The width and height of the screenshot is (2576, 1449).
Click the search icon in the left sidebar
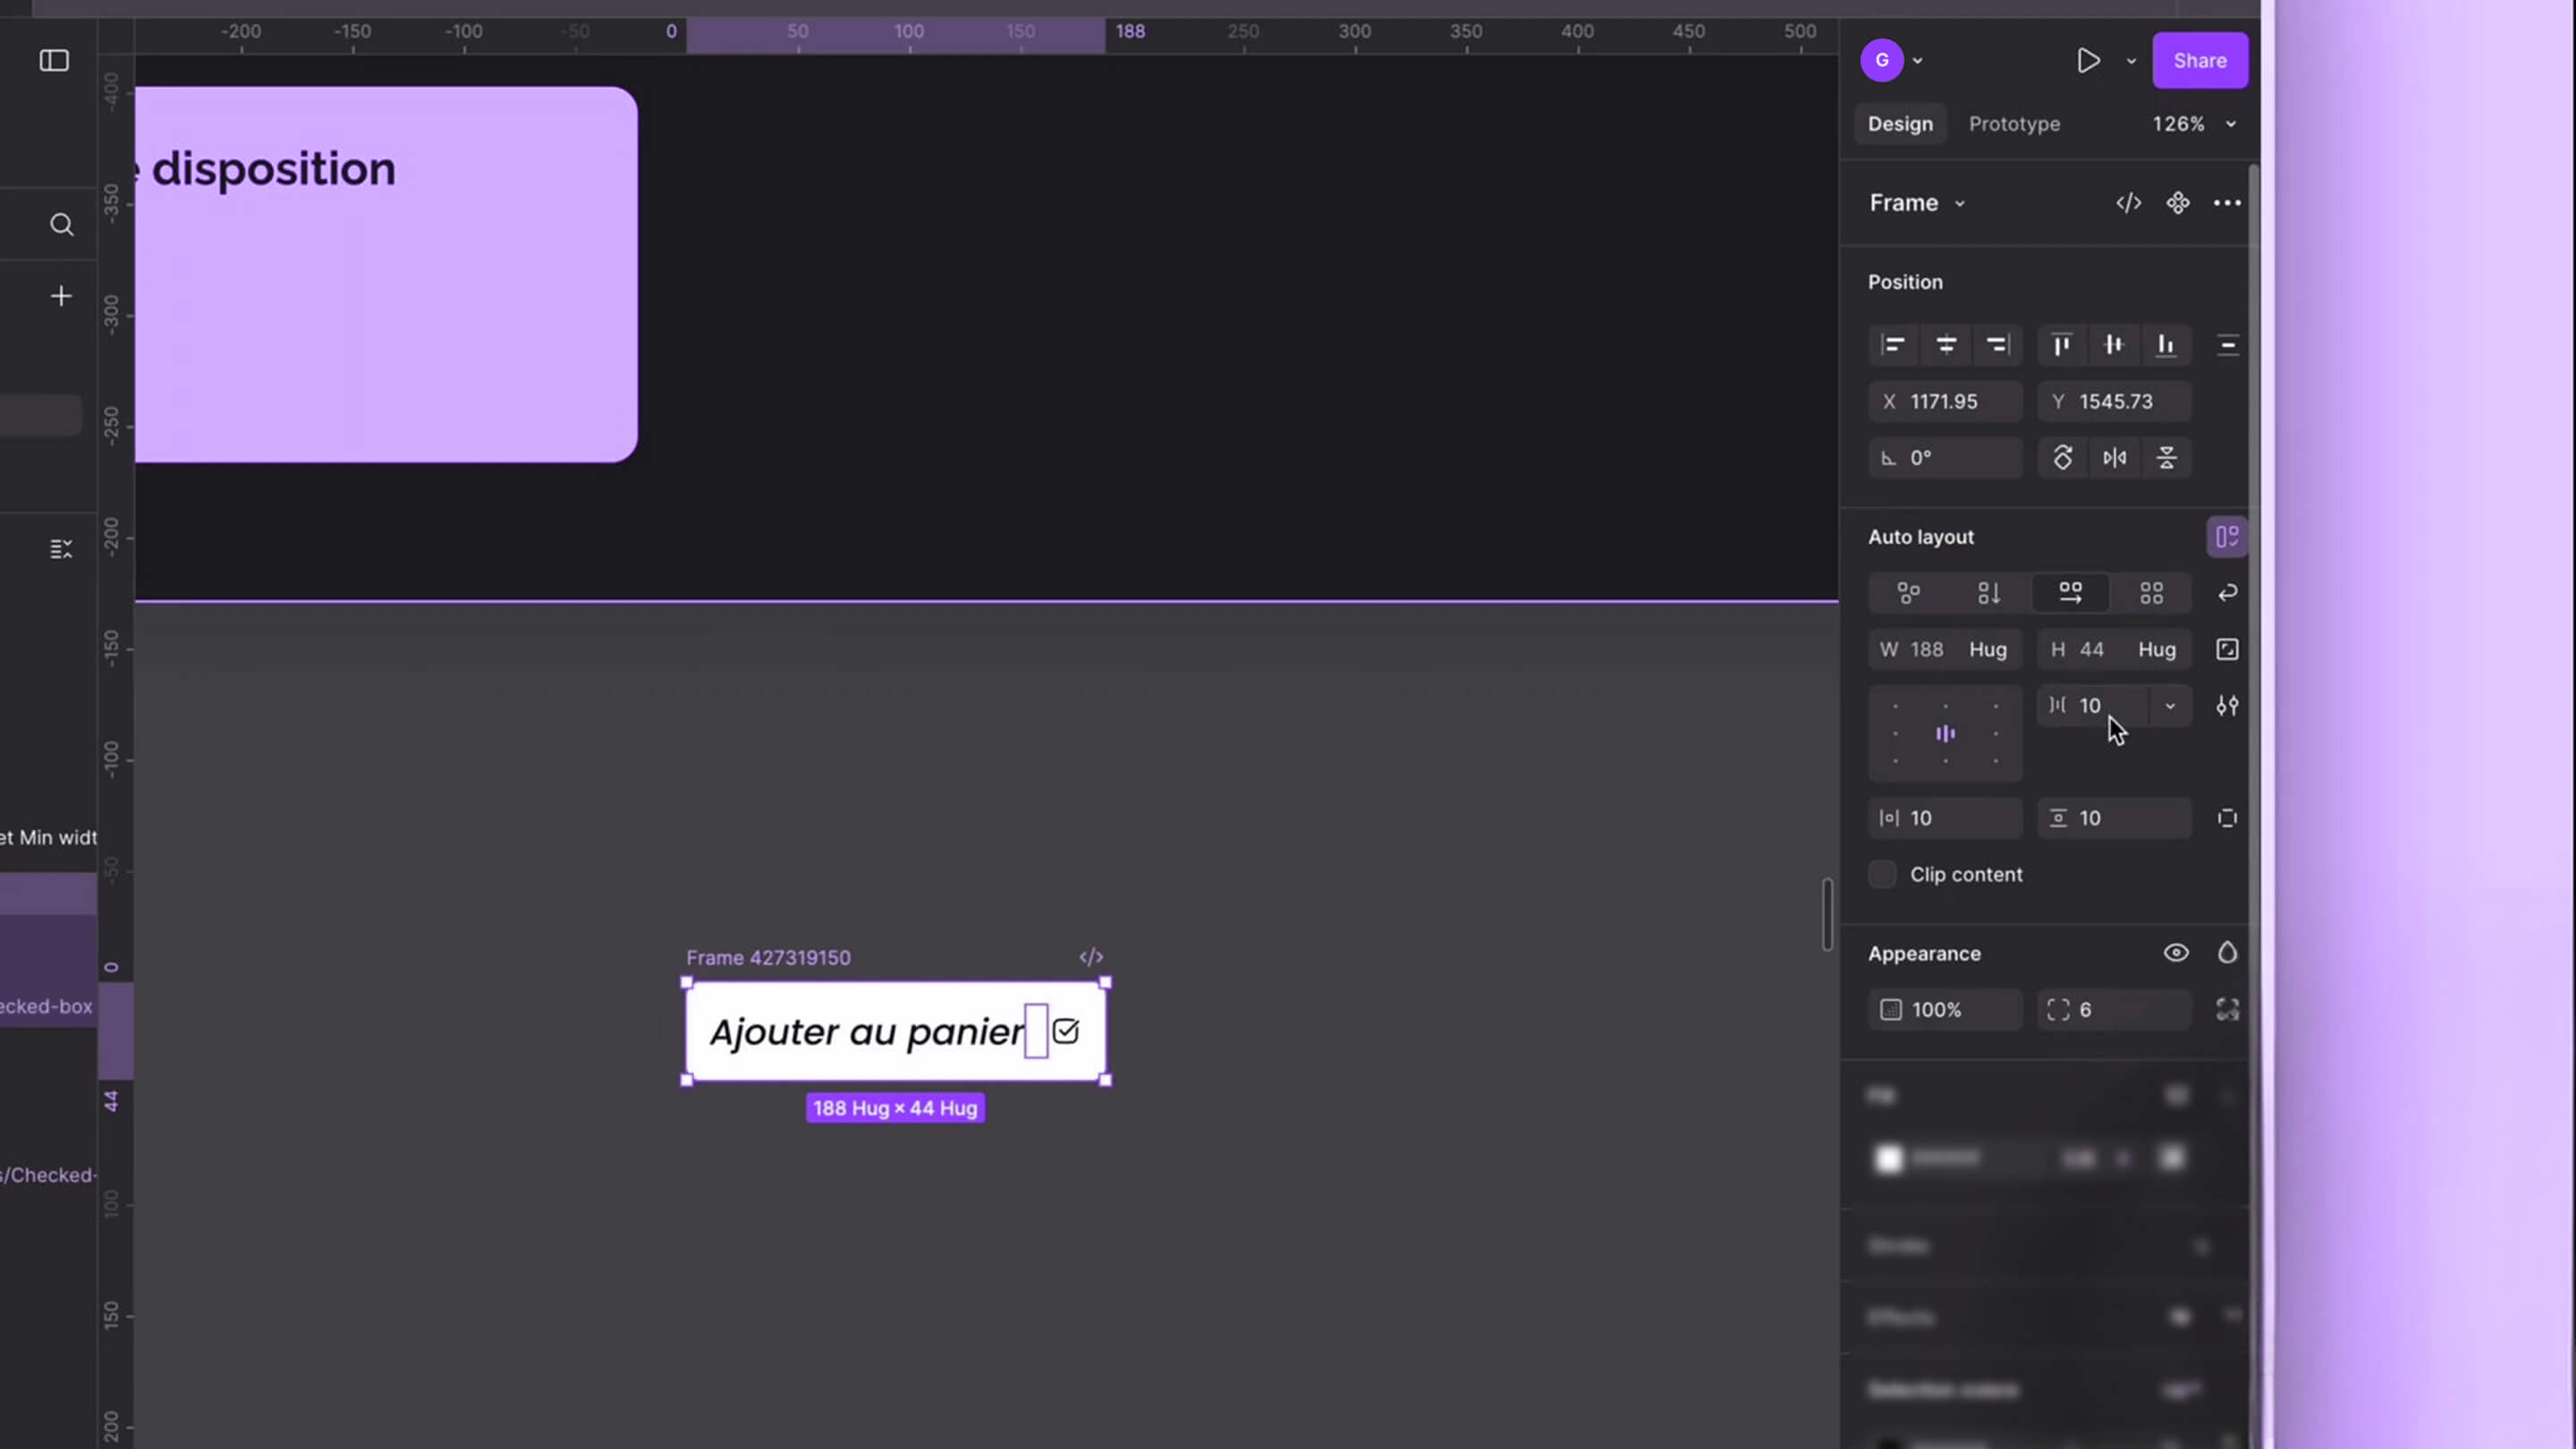point(62,225)
